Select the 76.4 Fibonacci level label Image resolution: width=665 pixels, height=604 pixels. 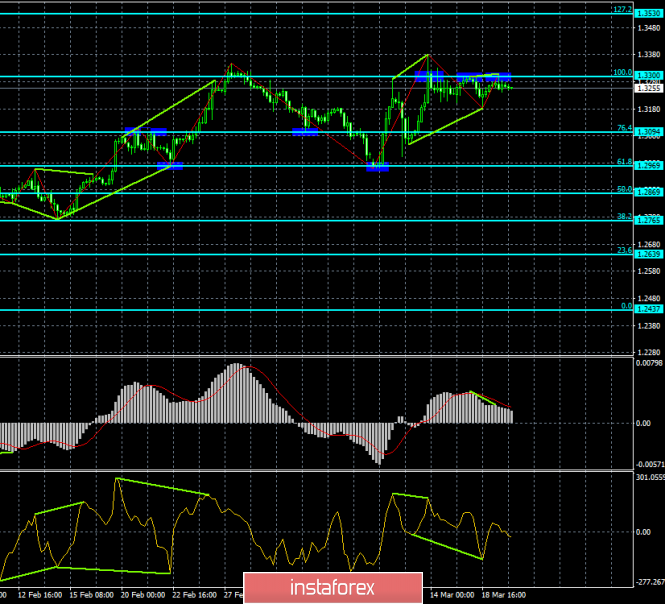[624, 128]
